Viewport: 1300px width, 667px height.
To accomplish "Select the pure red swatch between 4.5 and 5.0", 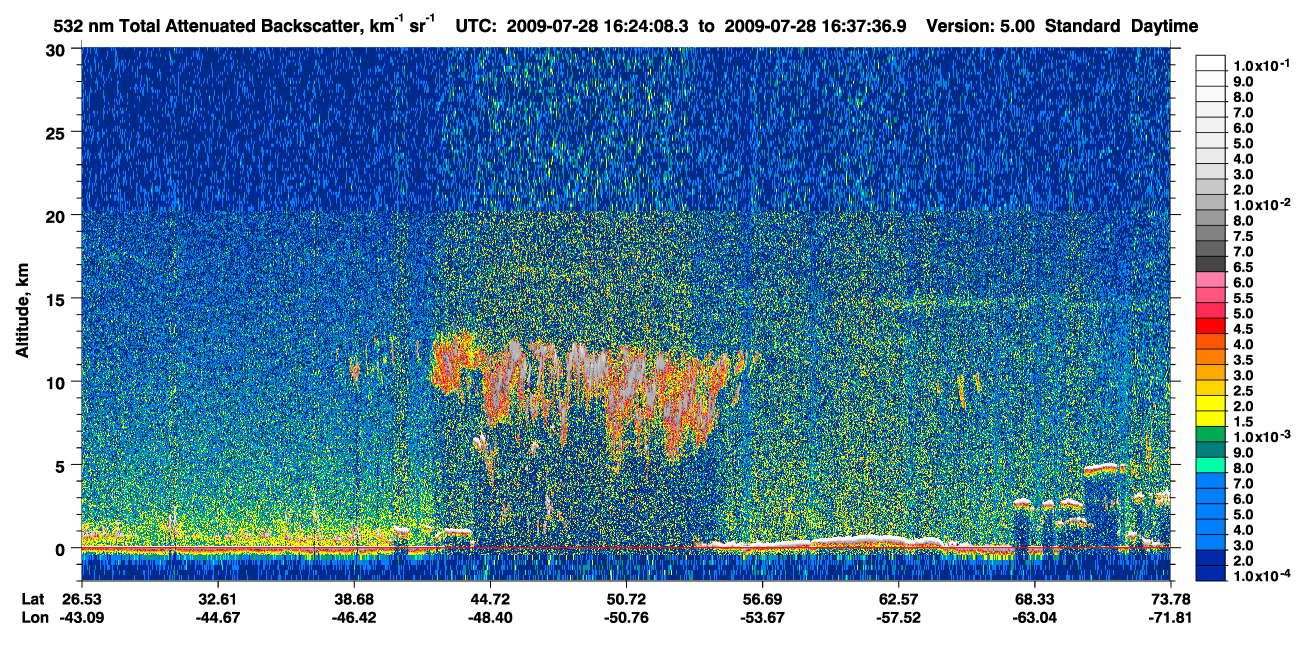I will pos(1210,326).
